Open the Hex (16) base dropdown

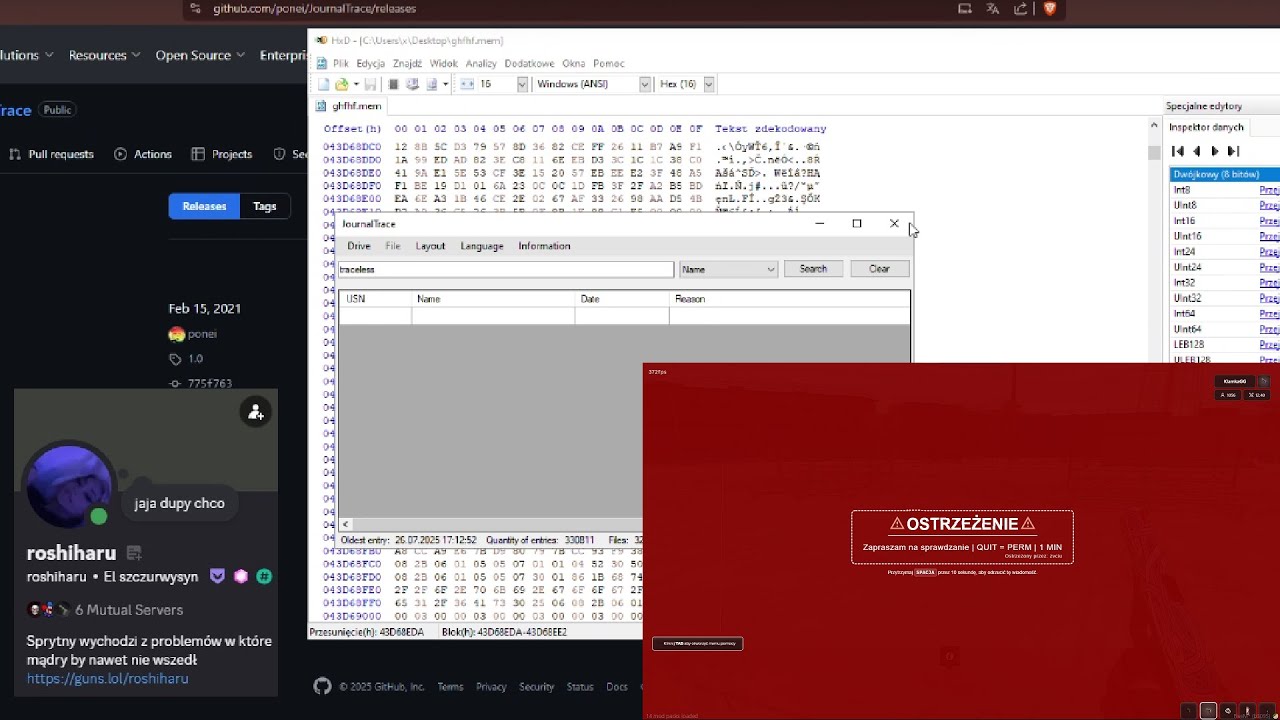(709, 84)
